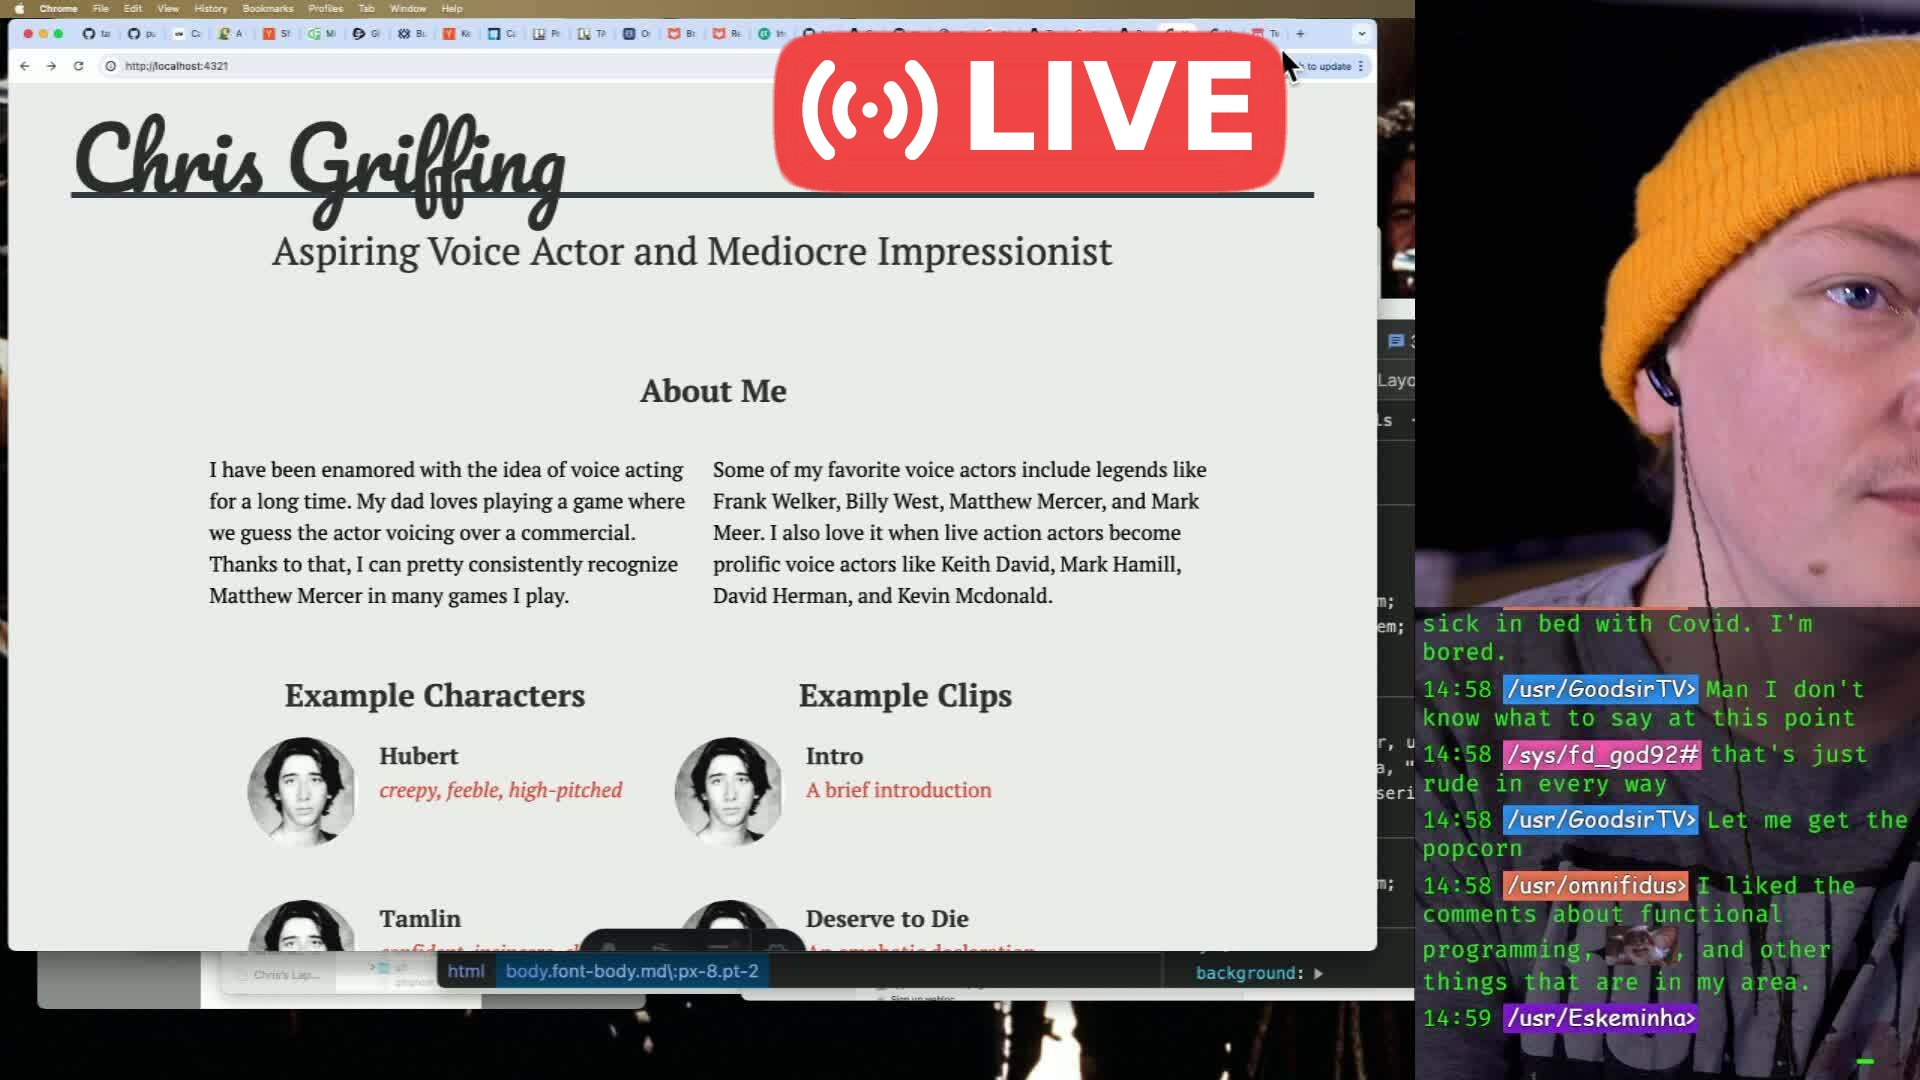Click the Hubert character name

418,756
